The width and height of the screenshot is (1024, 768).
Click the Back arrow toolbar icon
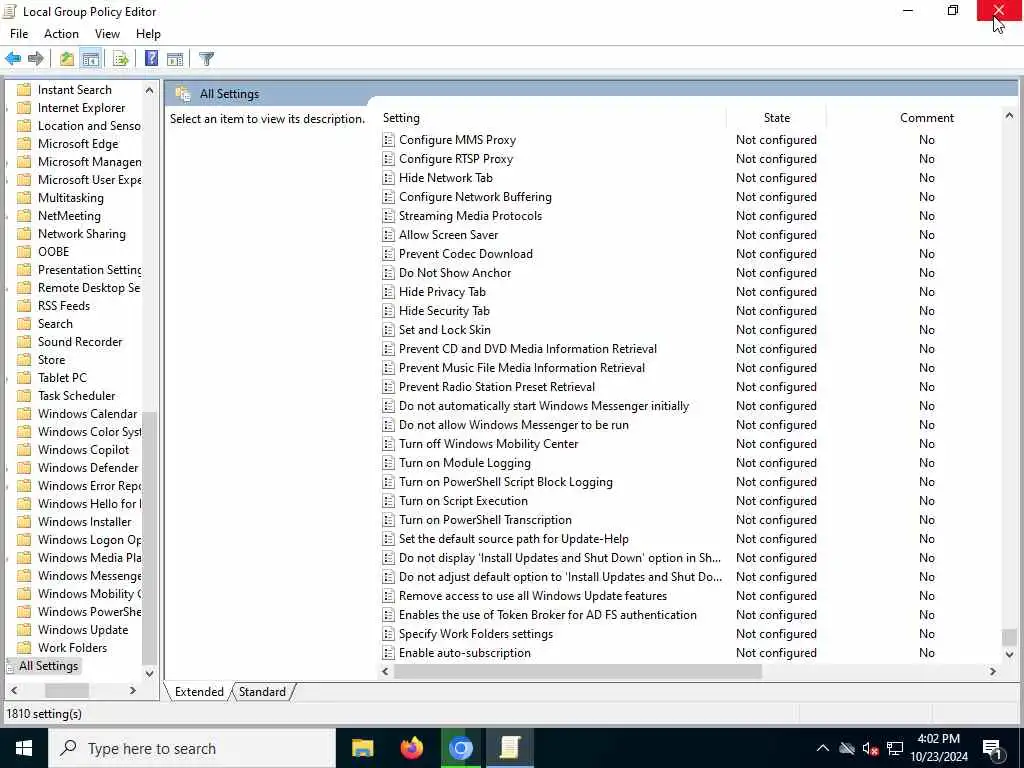click(x=13, y=59)
